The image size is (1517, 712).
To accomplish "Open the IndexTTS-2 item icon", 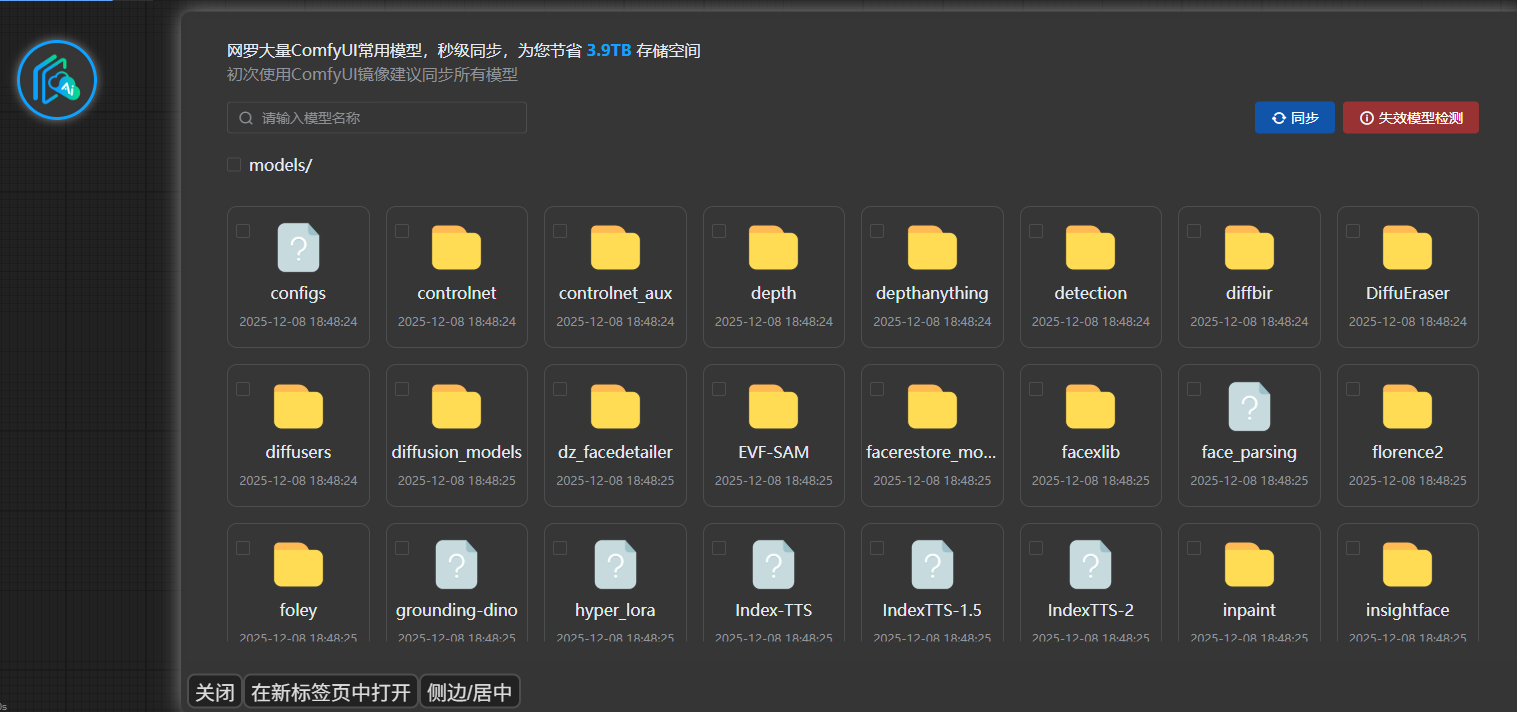I will tap(1090, 563).
